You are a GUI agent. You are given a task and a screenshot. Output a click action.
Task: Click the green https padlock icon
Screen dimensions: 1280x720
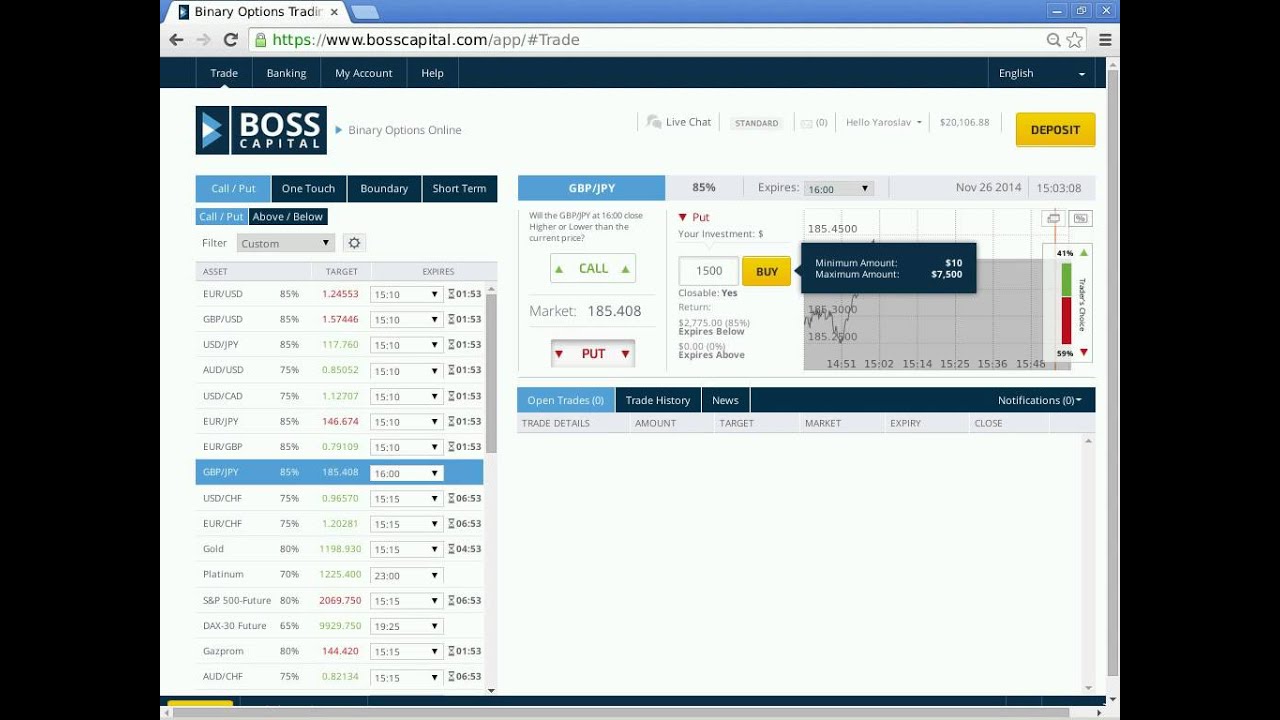pos(261,40)
